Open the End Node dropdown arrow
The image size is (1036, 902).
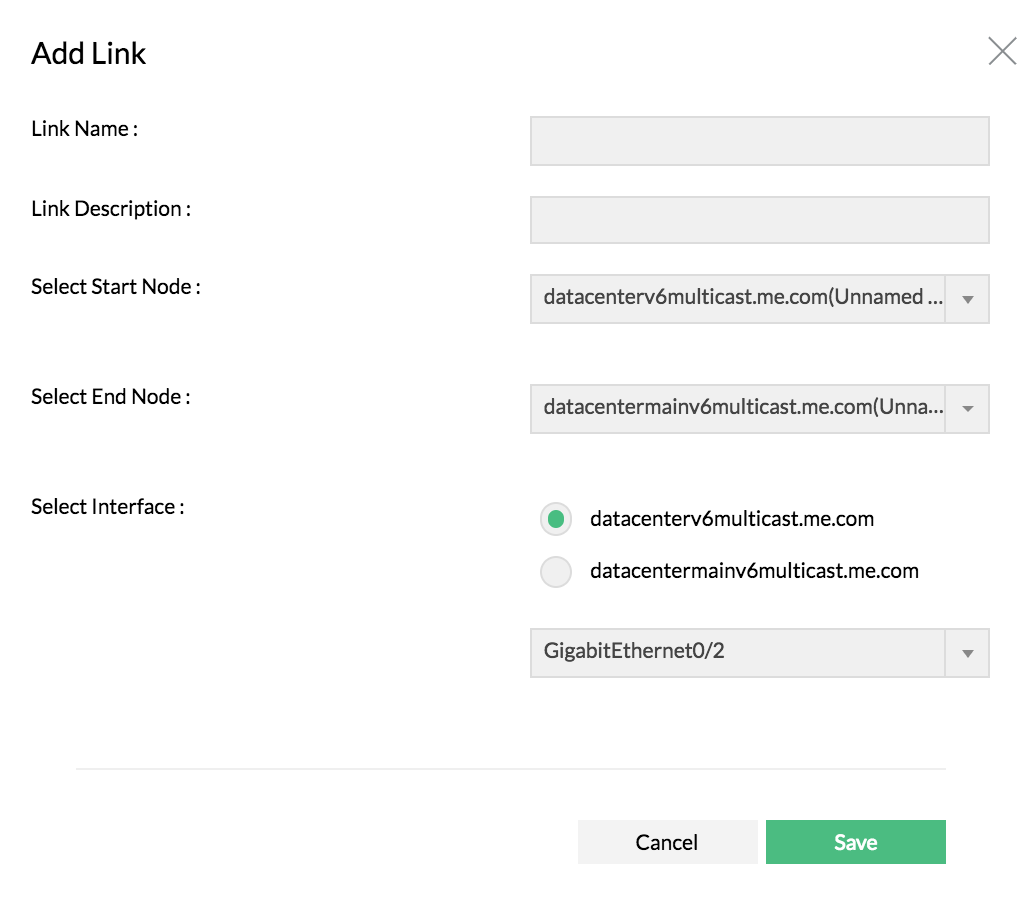tap(967, 409)
